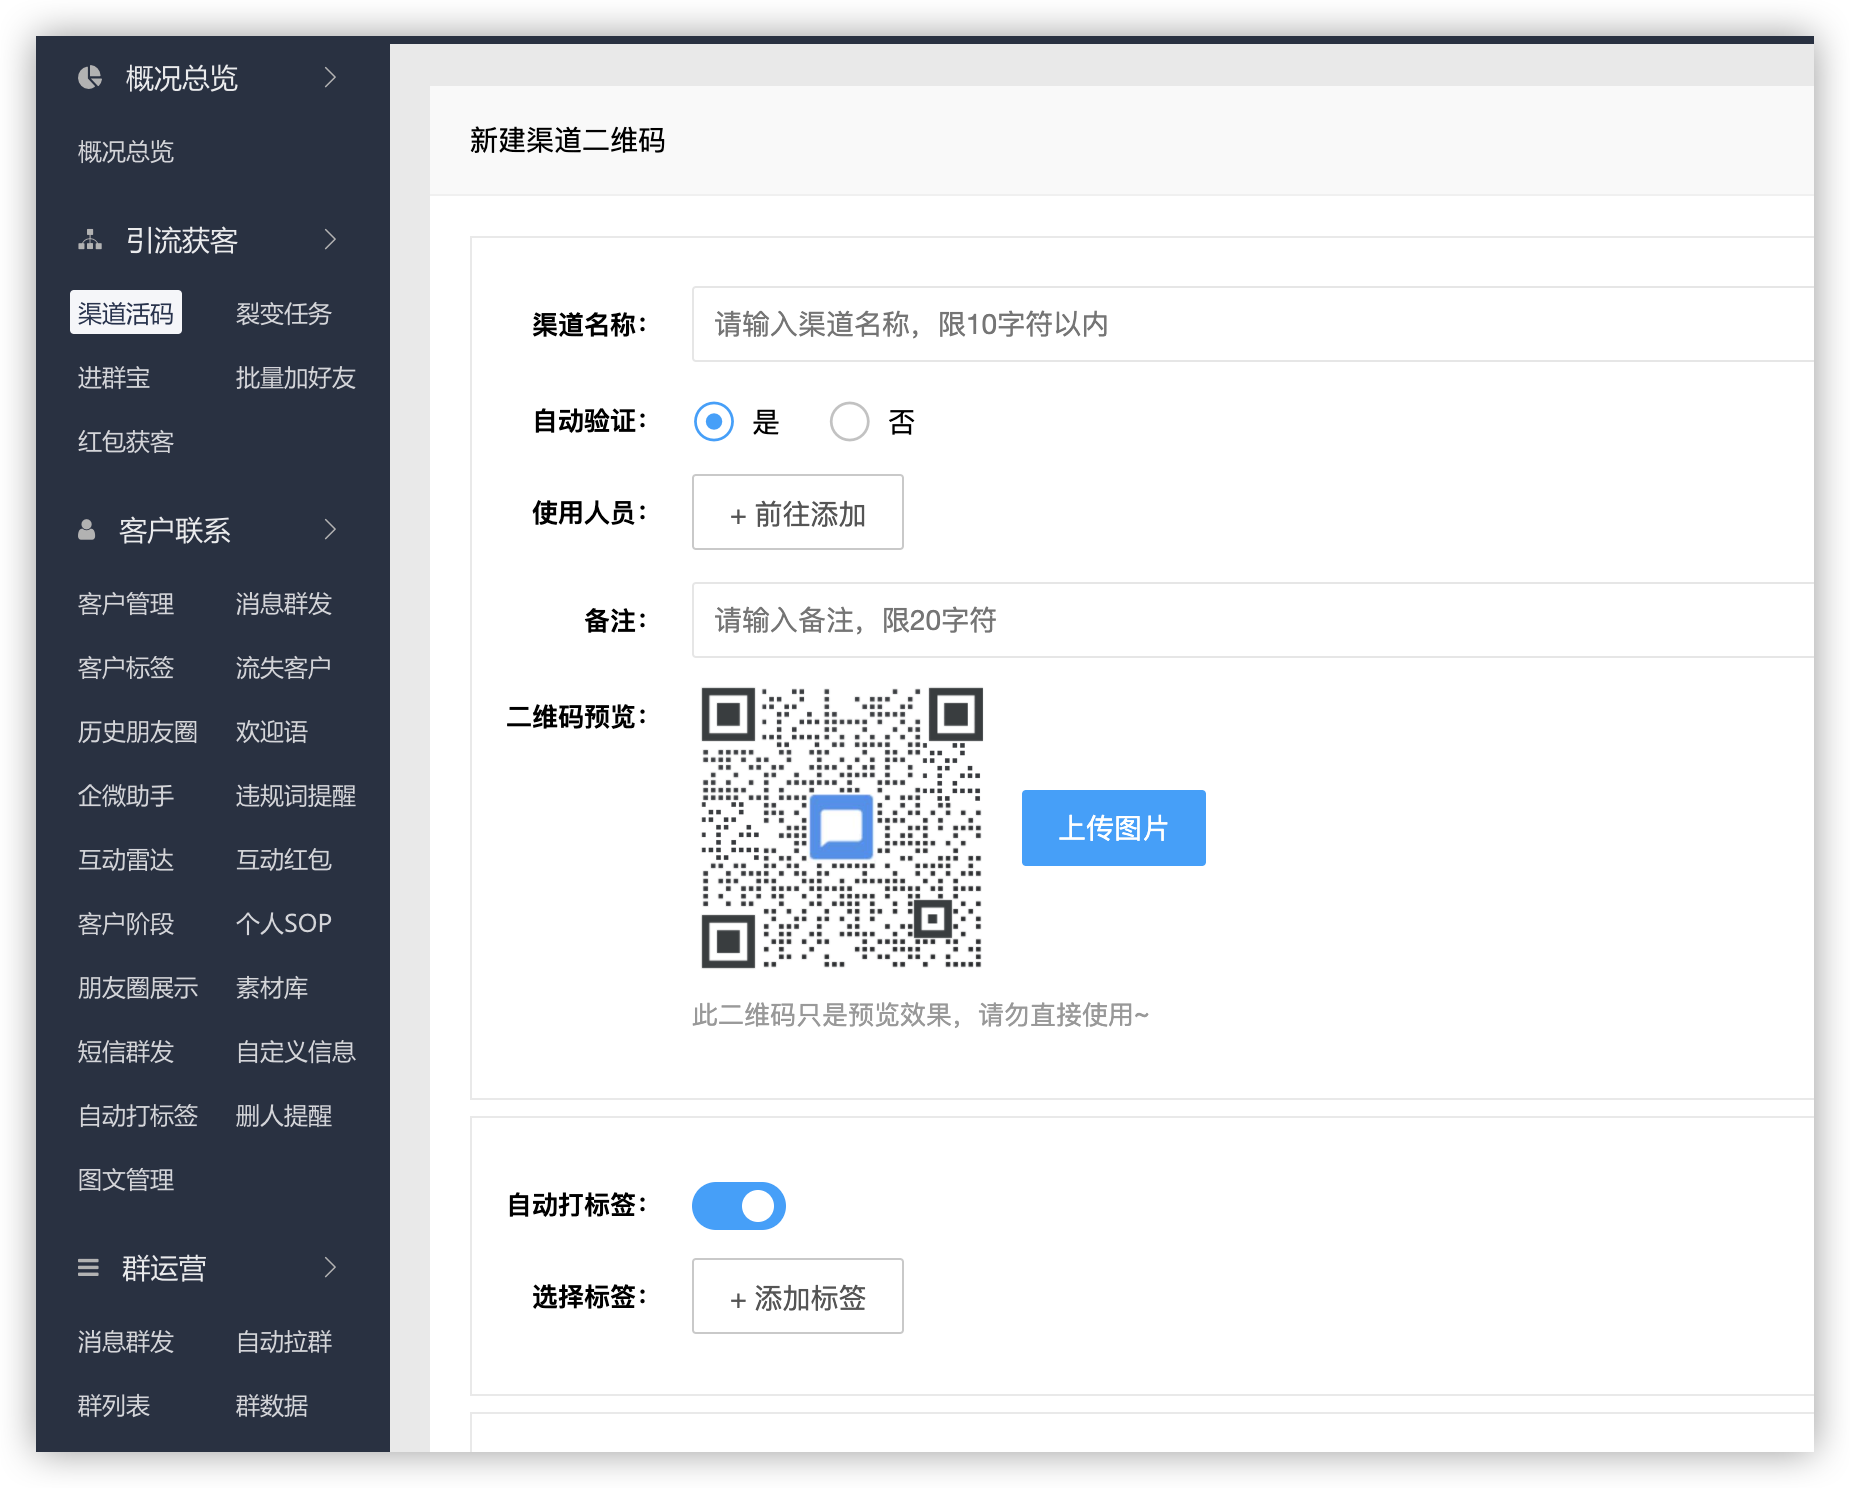
Task: Open 自动打标签 in the sidebar
Action: click(138, 1116)
